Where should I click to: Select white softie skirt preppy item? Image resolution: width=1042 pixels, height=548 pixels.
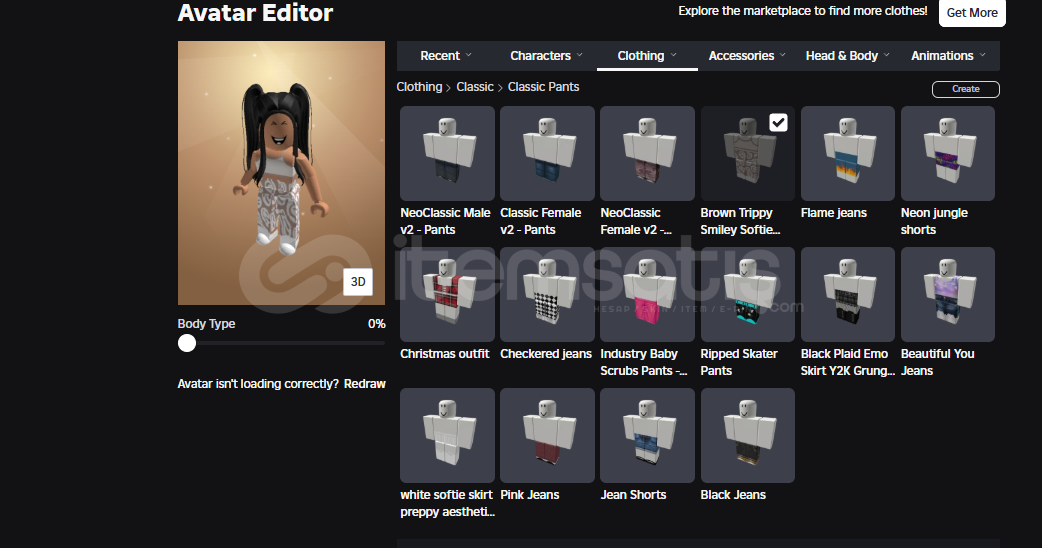pos(447,435)
